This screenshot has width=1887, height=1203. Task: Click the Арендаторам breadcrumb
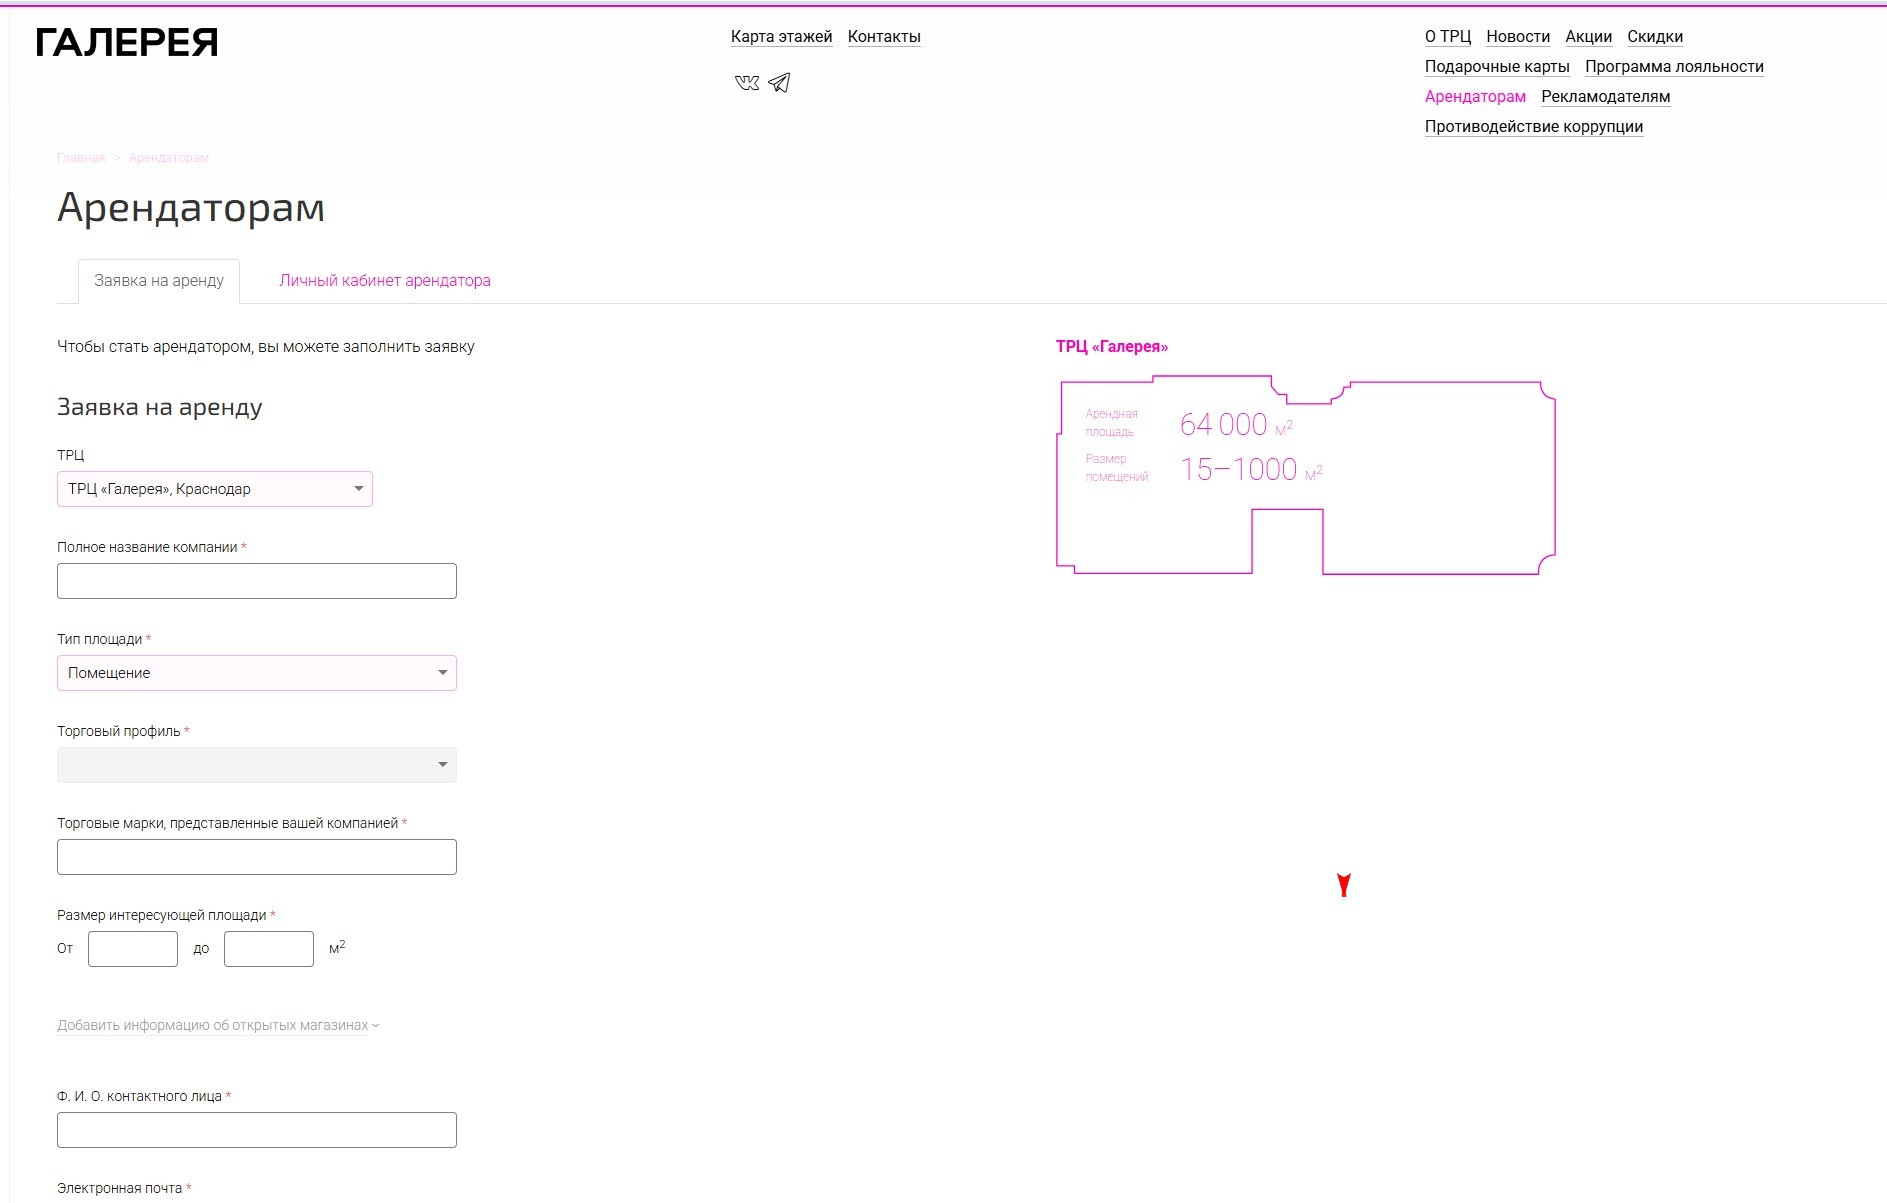click(169, 158)
